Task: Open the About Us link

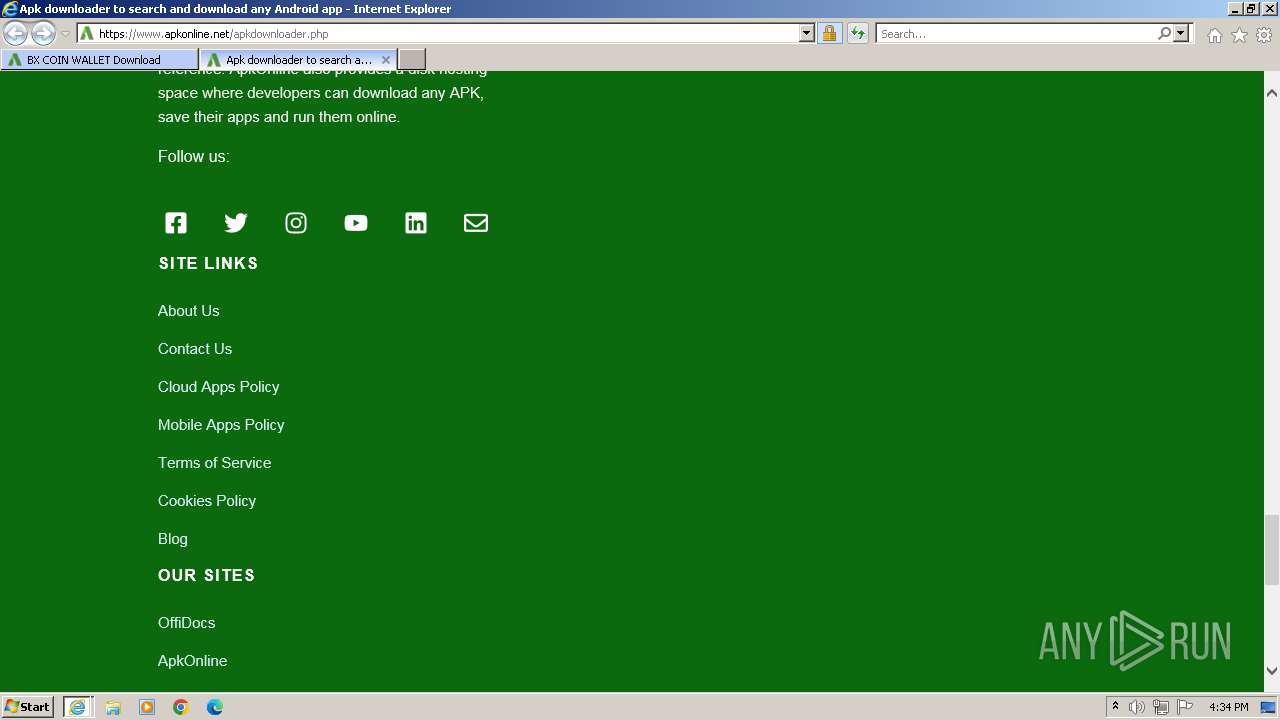Action: point(188,311)
